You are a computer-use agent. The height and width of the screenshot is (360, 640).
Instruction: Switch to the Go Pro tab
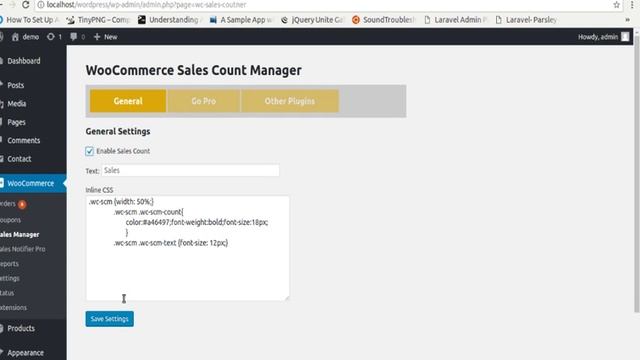tap(203, 101)
